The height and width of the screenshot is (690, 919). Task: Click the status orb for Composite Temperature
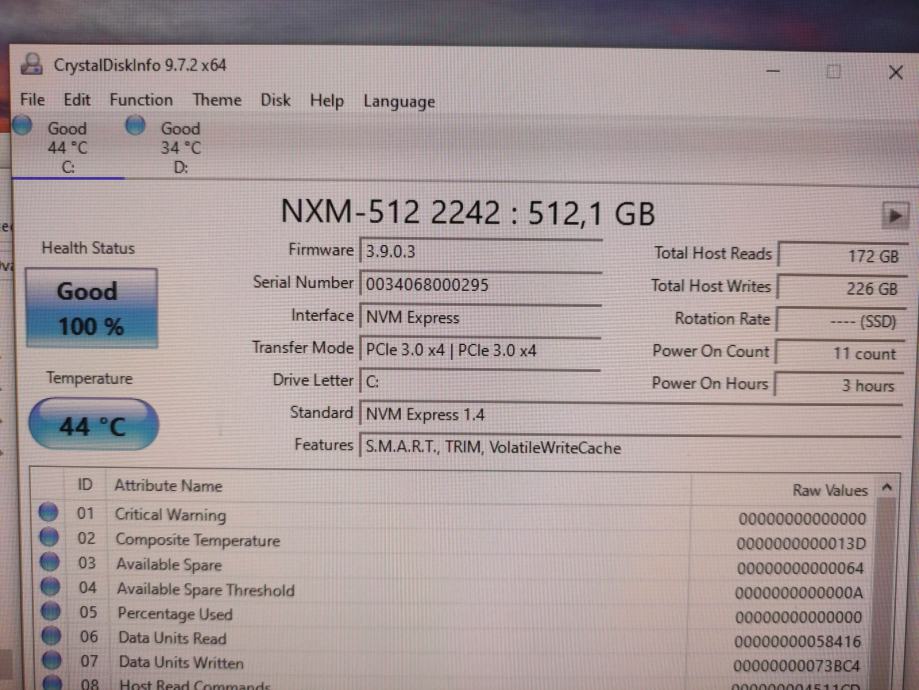pos(49,536)
